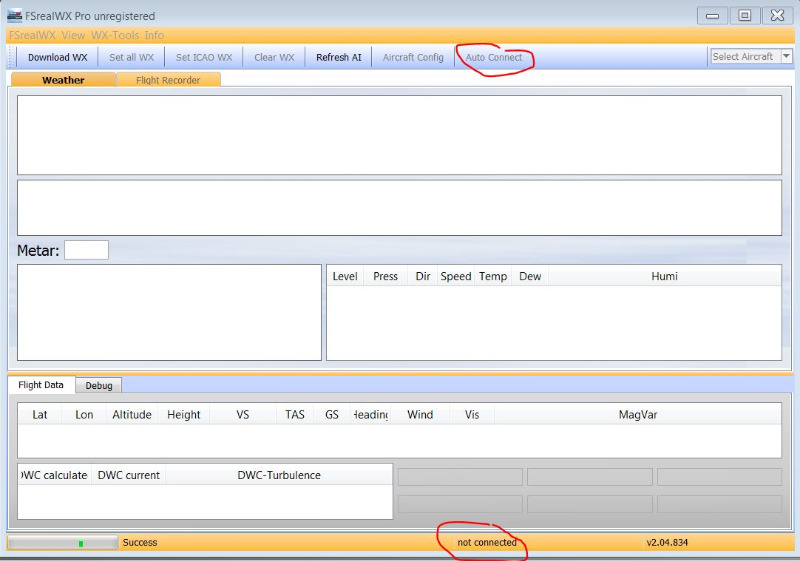
Task: Click Clear WX toolbar button
Action: [274, 57]
